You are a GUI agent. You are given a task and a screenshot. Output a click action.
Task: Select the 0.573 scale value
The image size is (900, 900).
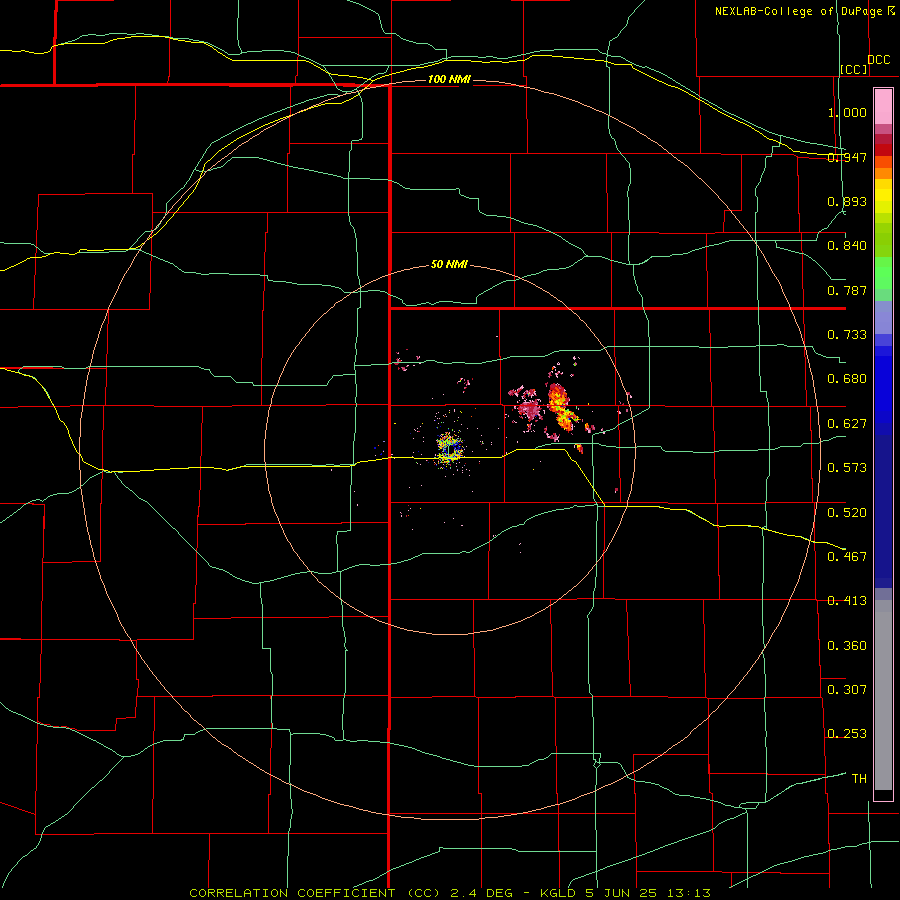tap(847, 468)
